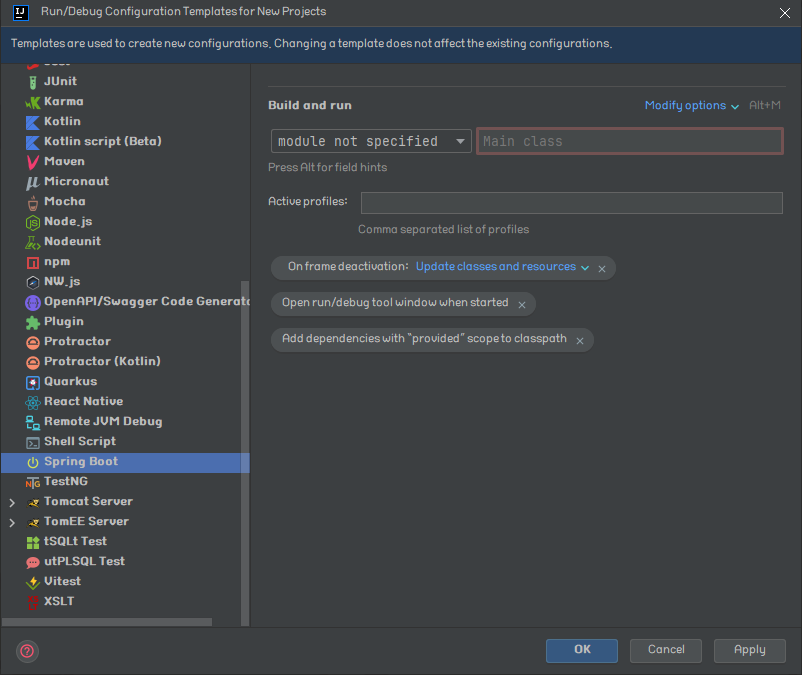Click the Karma icon
The image size is (802, 675).
coord(33,102)
